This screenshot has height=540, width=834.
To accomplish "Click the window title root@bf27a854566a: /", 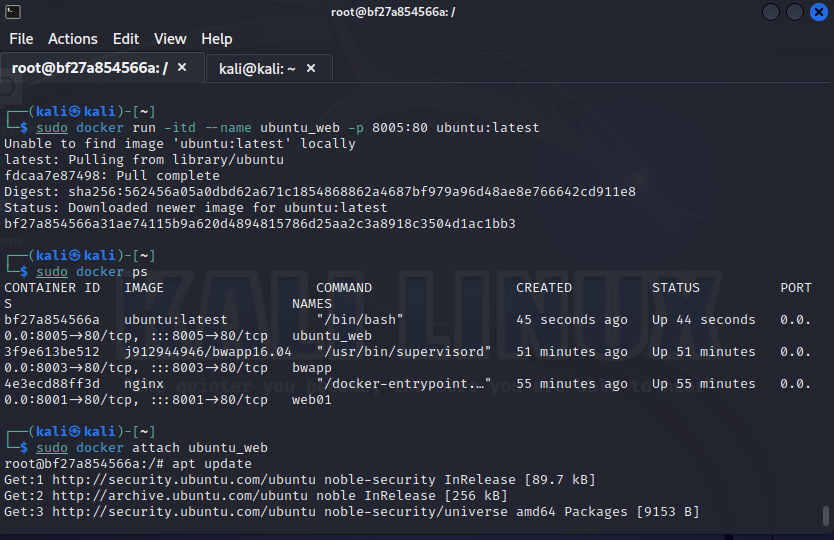I will (393, 12).
